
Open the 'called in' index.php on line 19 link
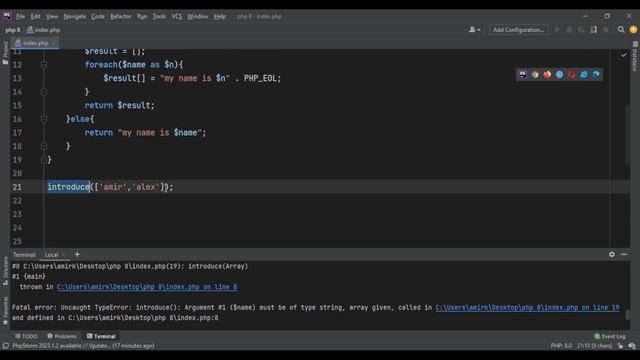pyautogui.click(x=527, y=307)
